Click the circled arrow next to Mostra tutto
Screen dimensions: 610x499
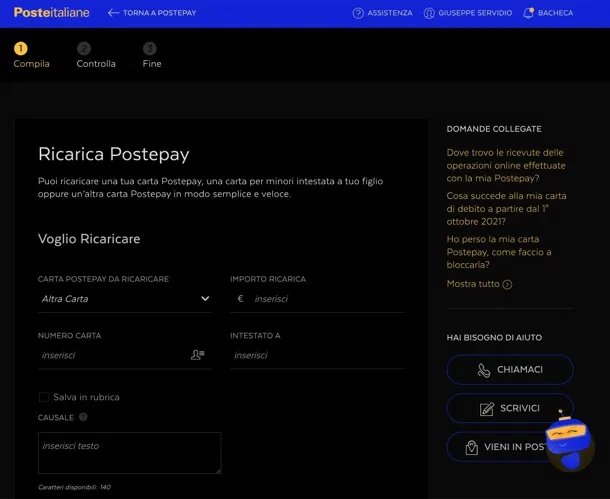coord(507,284)
